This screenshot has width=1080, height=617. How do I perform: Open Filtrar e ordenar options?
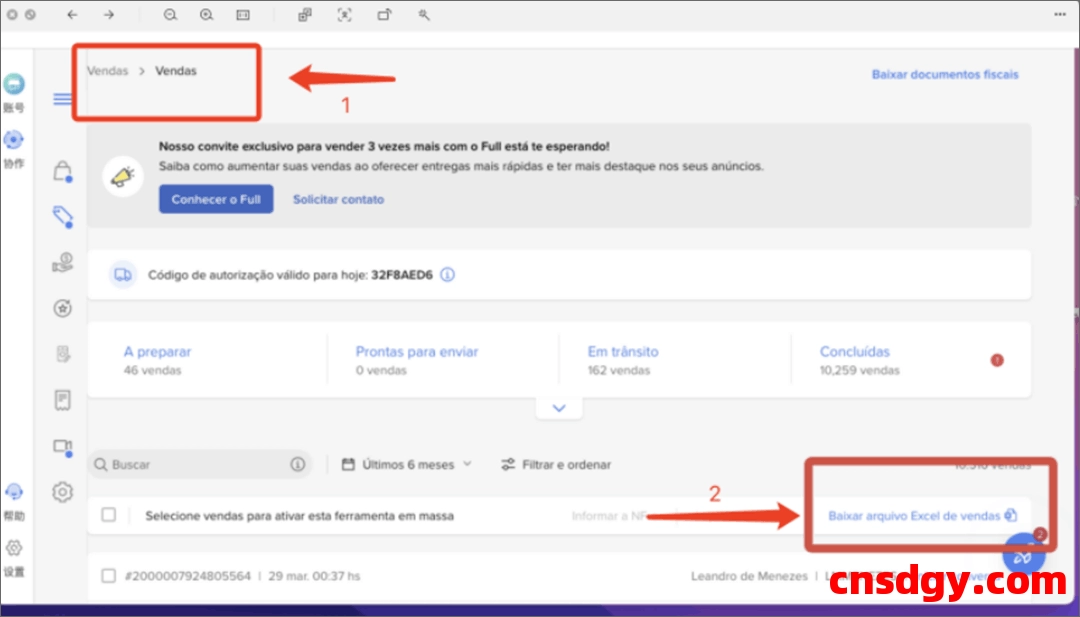pyautogui.click(x=556, y=464)
